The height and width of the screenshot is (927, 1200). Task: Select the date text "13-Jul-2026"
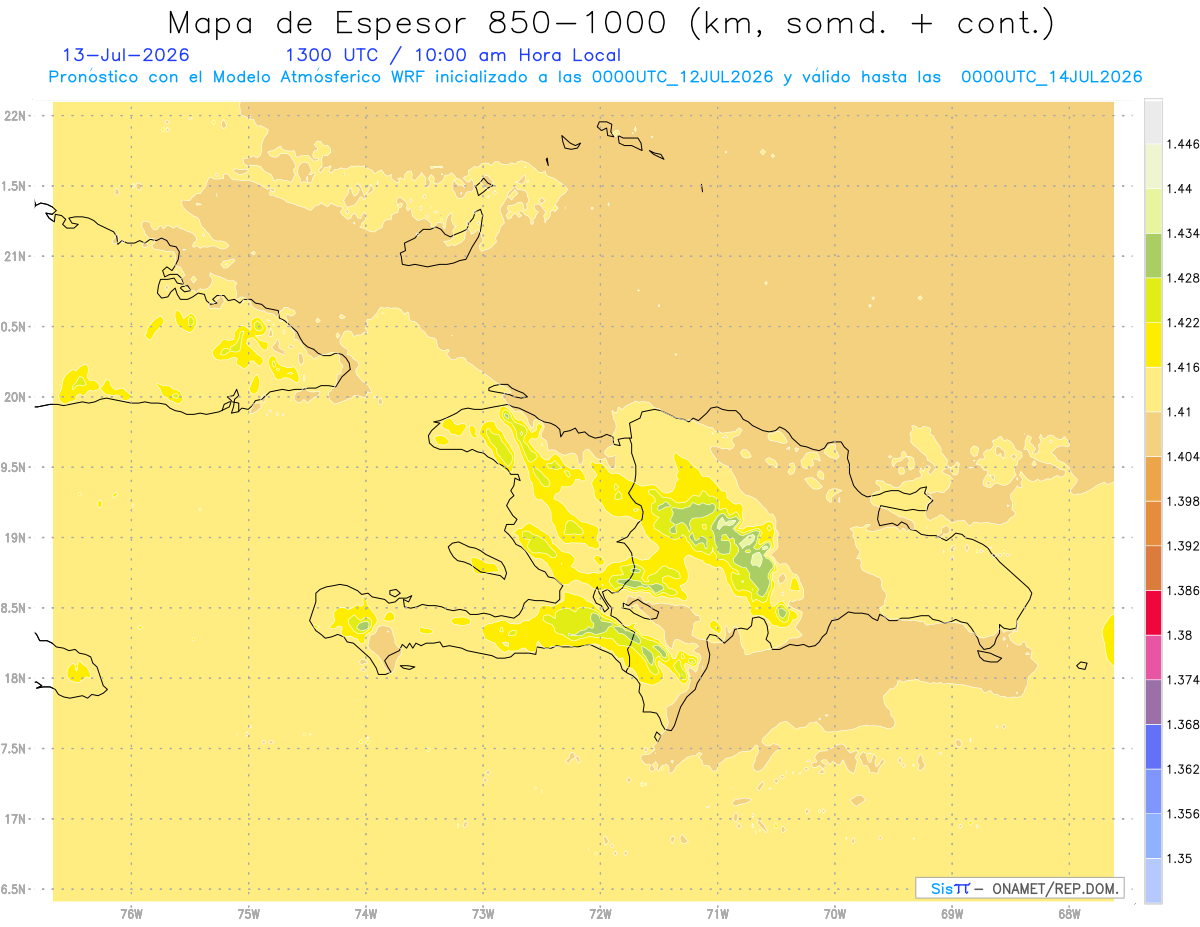pos(126,55)
